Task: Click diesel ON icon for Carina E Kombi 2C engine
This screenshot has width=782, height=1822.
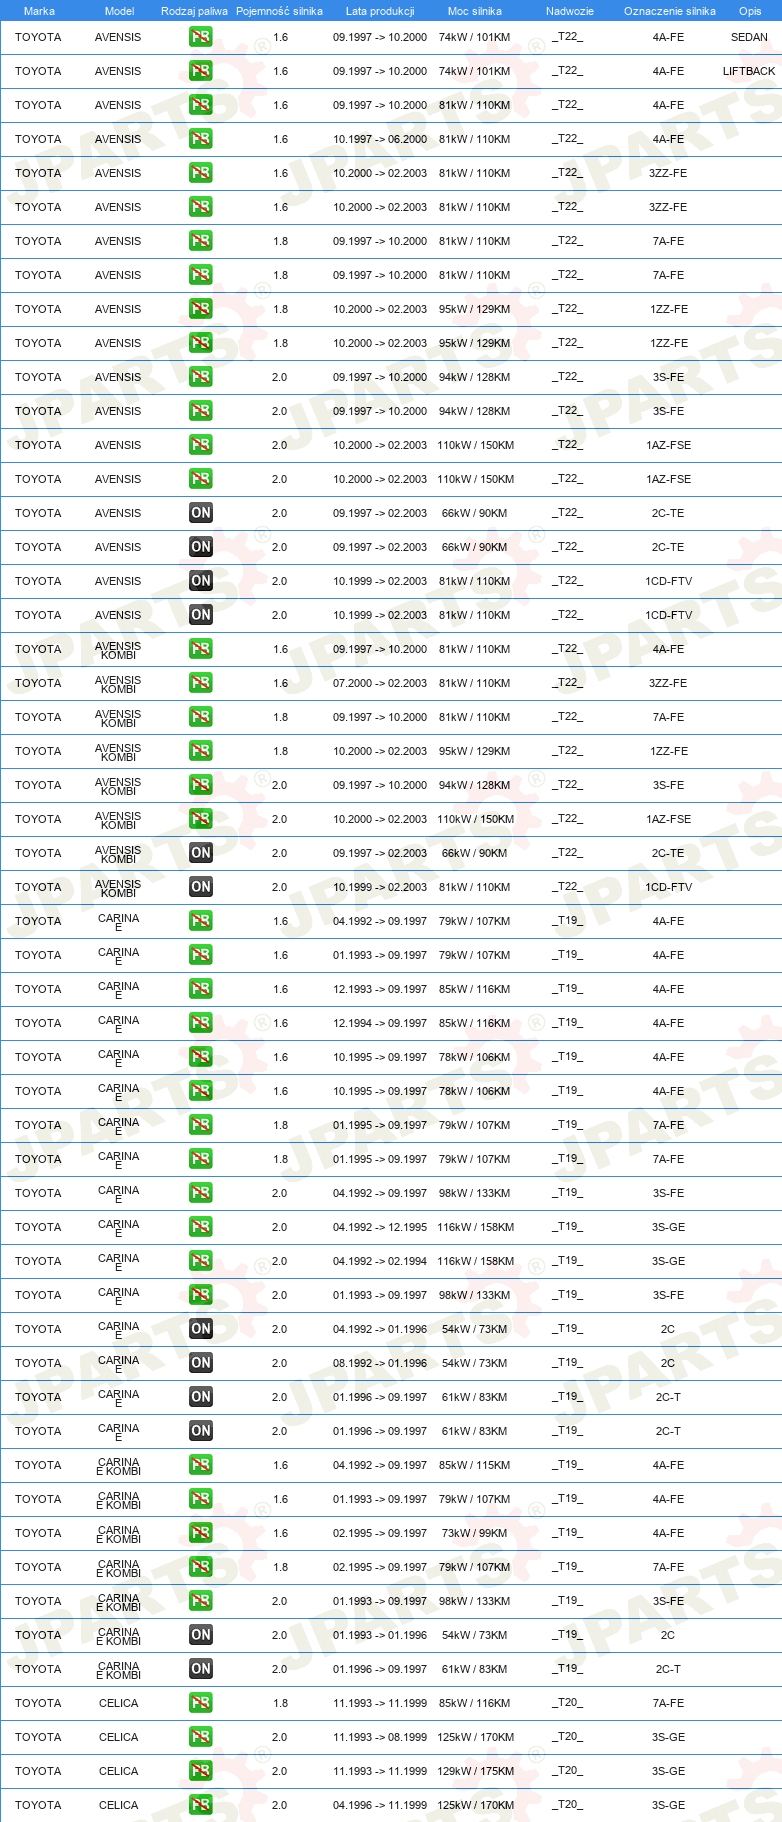Action: 201,1635
